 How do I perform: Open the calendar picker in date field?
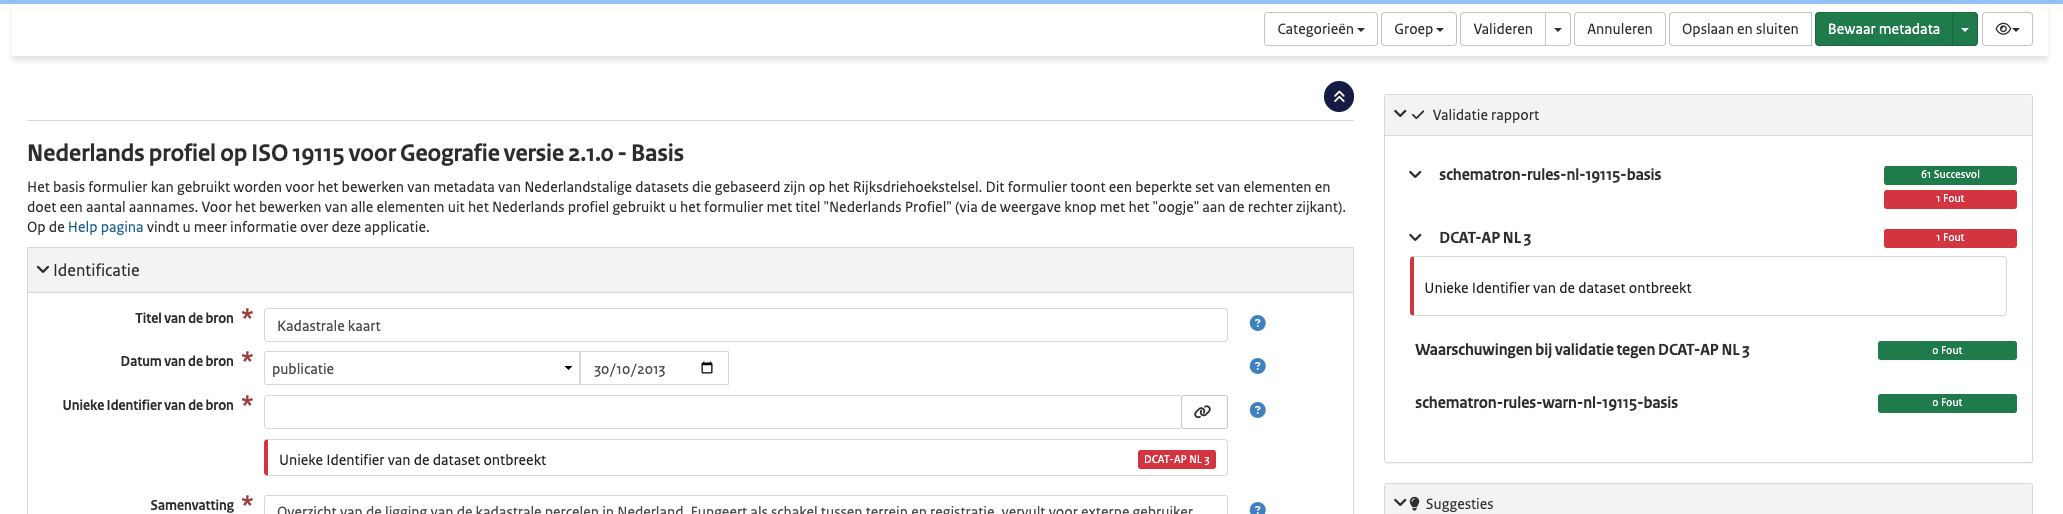707,368
